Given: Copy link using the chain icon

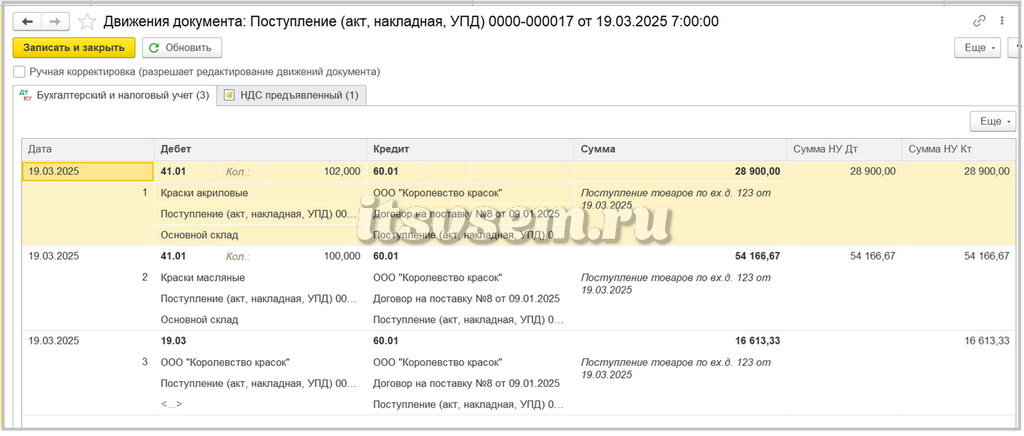Looking at the screenshot, I should (979, 21).
